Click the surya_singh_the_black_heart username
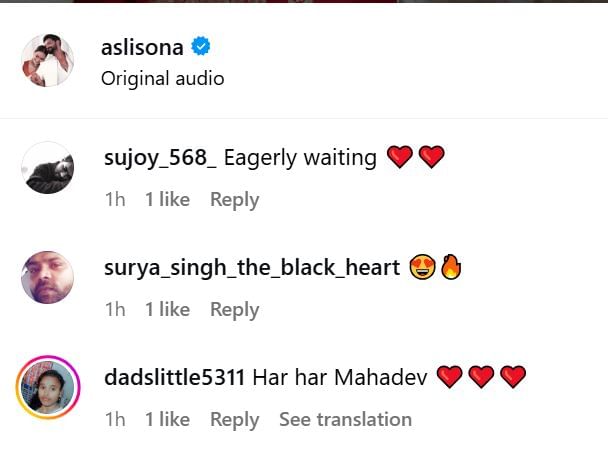This screenshot has width=608, height=462. click(x=252, y=268)
